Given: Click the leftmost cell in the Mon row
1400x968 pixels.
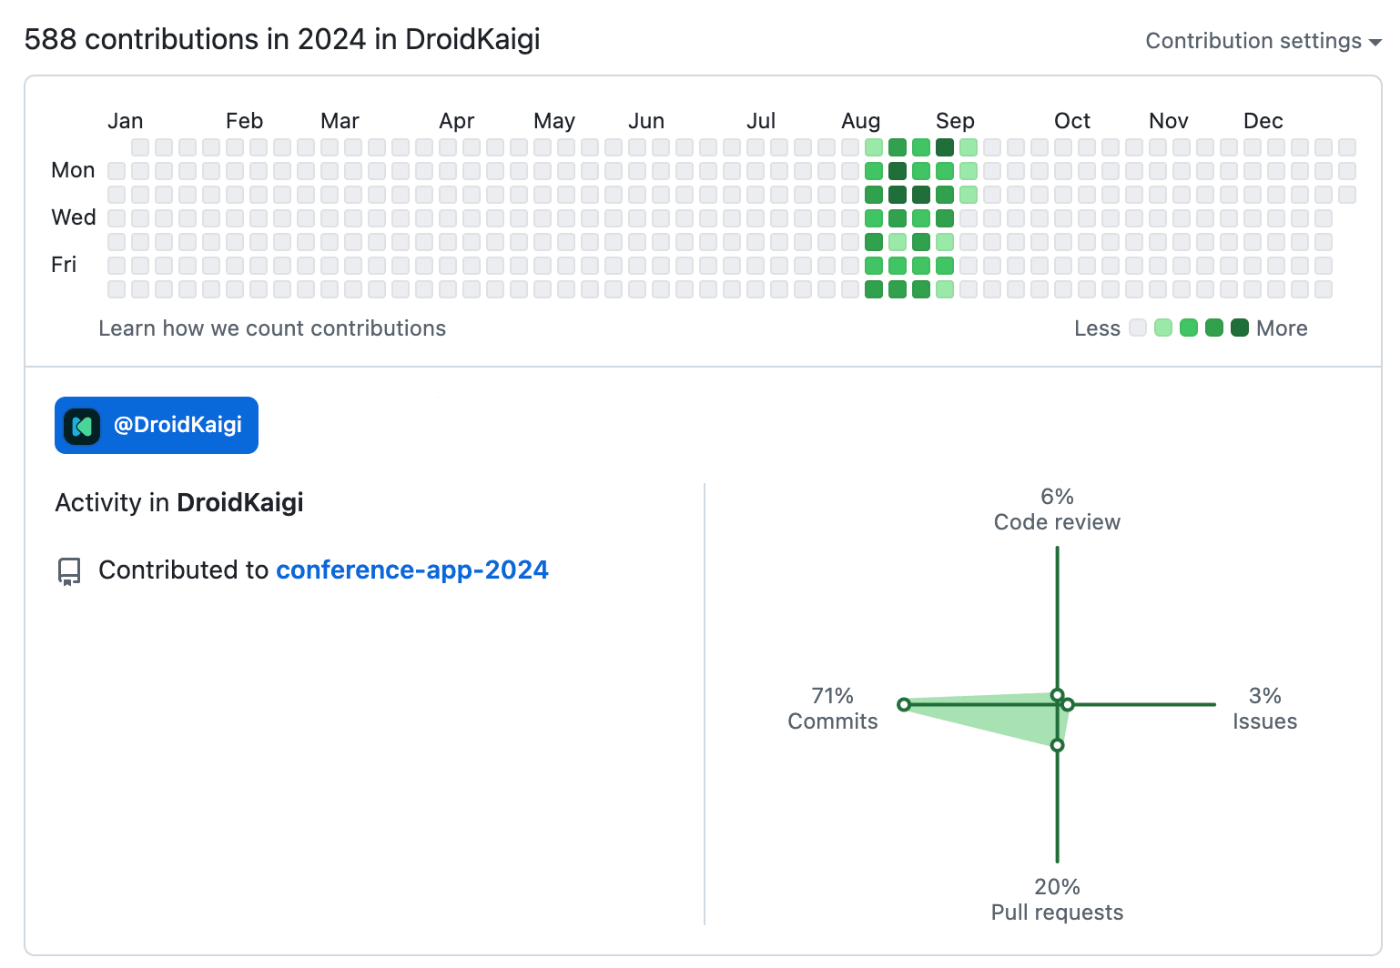Looking at the screenshot, I should click(x=116, y=171).
